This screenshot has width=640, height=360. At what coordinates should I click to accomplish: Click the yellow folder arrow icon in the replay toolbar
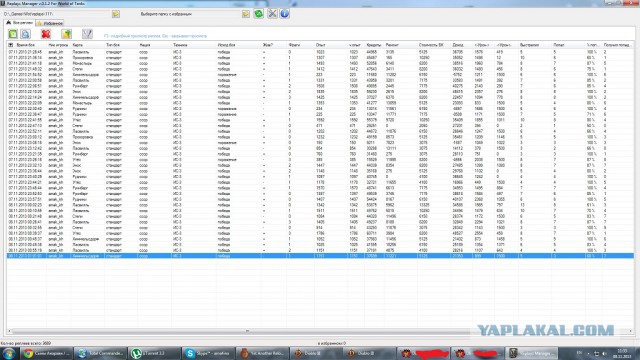(x=67, y=34)
